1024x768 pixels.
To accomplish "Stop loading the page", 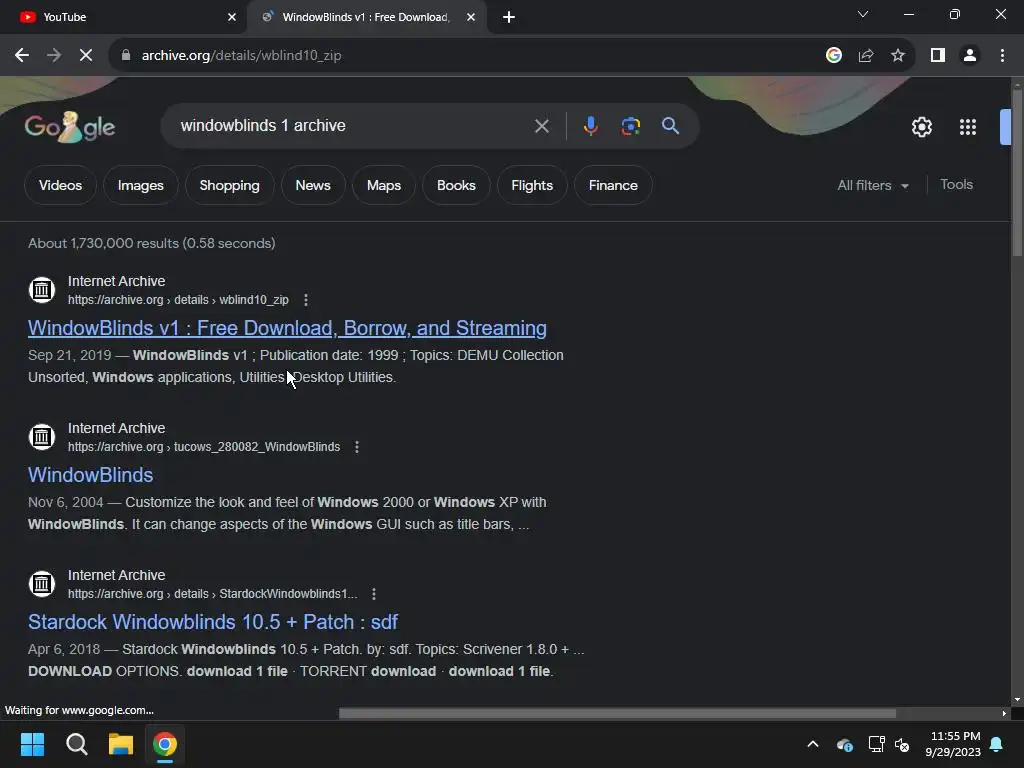I will [x=86, y=56].
